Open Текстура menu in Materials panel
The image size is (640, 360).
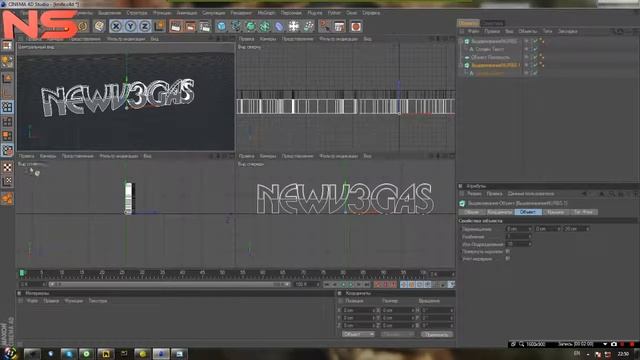(98, 301)
